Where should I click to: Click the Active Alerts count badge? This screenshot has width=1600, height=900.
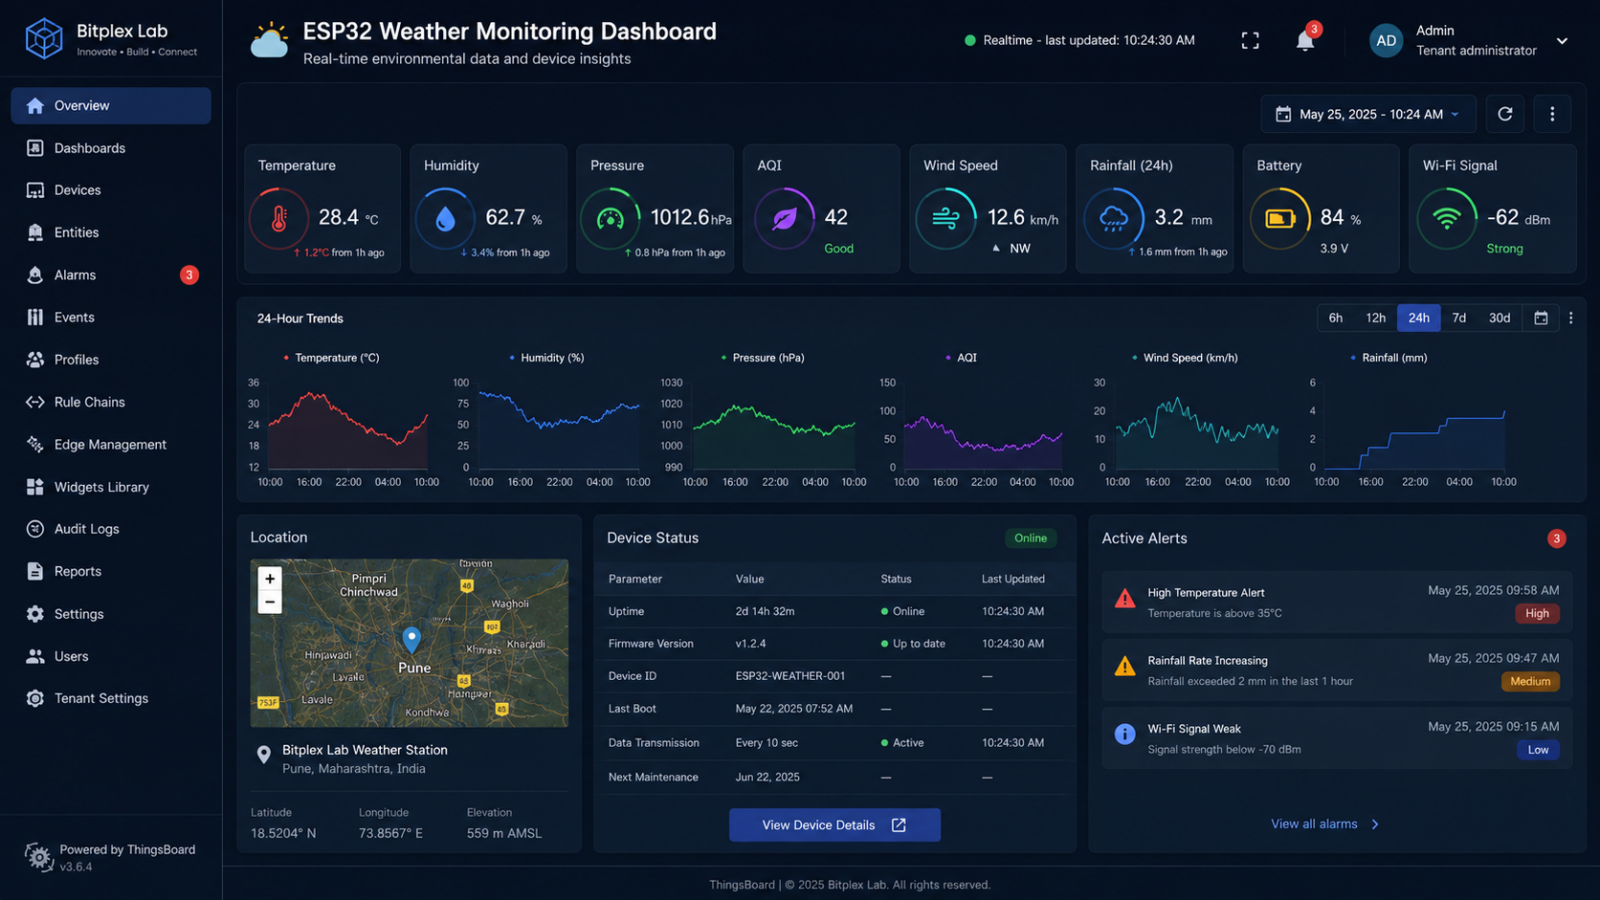(1556, 539)
